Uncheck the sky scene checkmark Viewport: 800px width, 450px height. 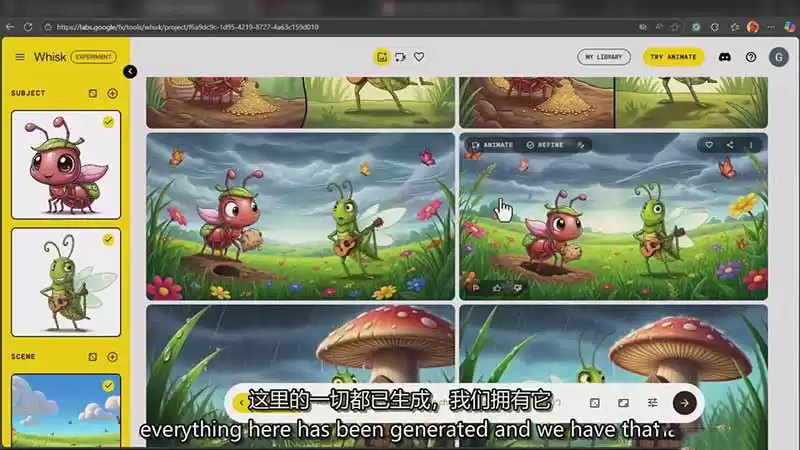pyautogui.click(x=108, y=385)
